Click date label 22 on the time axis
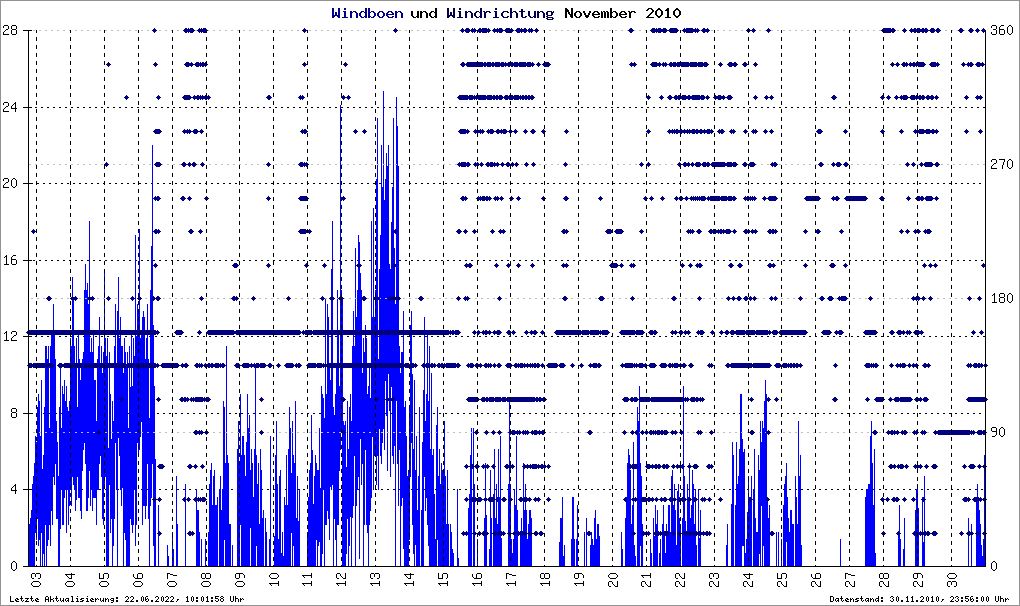This screenshot has width=1020, height=606. pyautogui.click(x=680, y=580)
